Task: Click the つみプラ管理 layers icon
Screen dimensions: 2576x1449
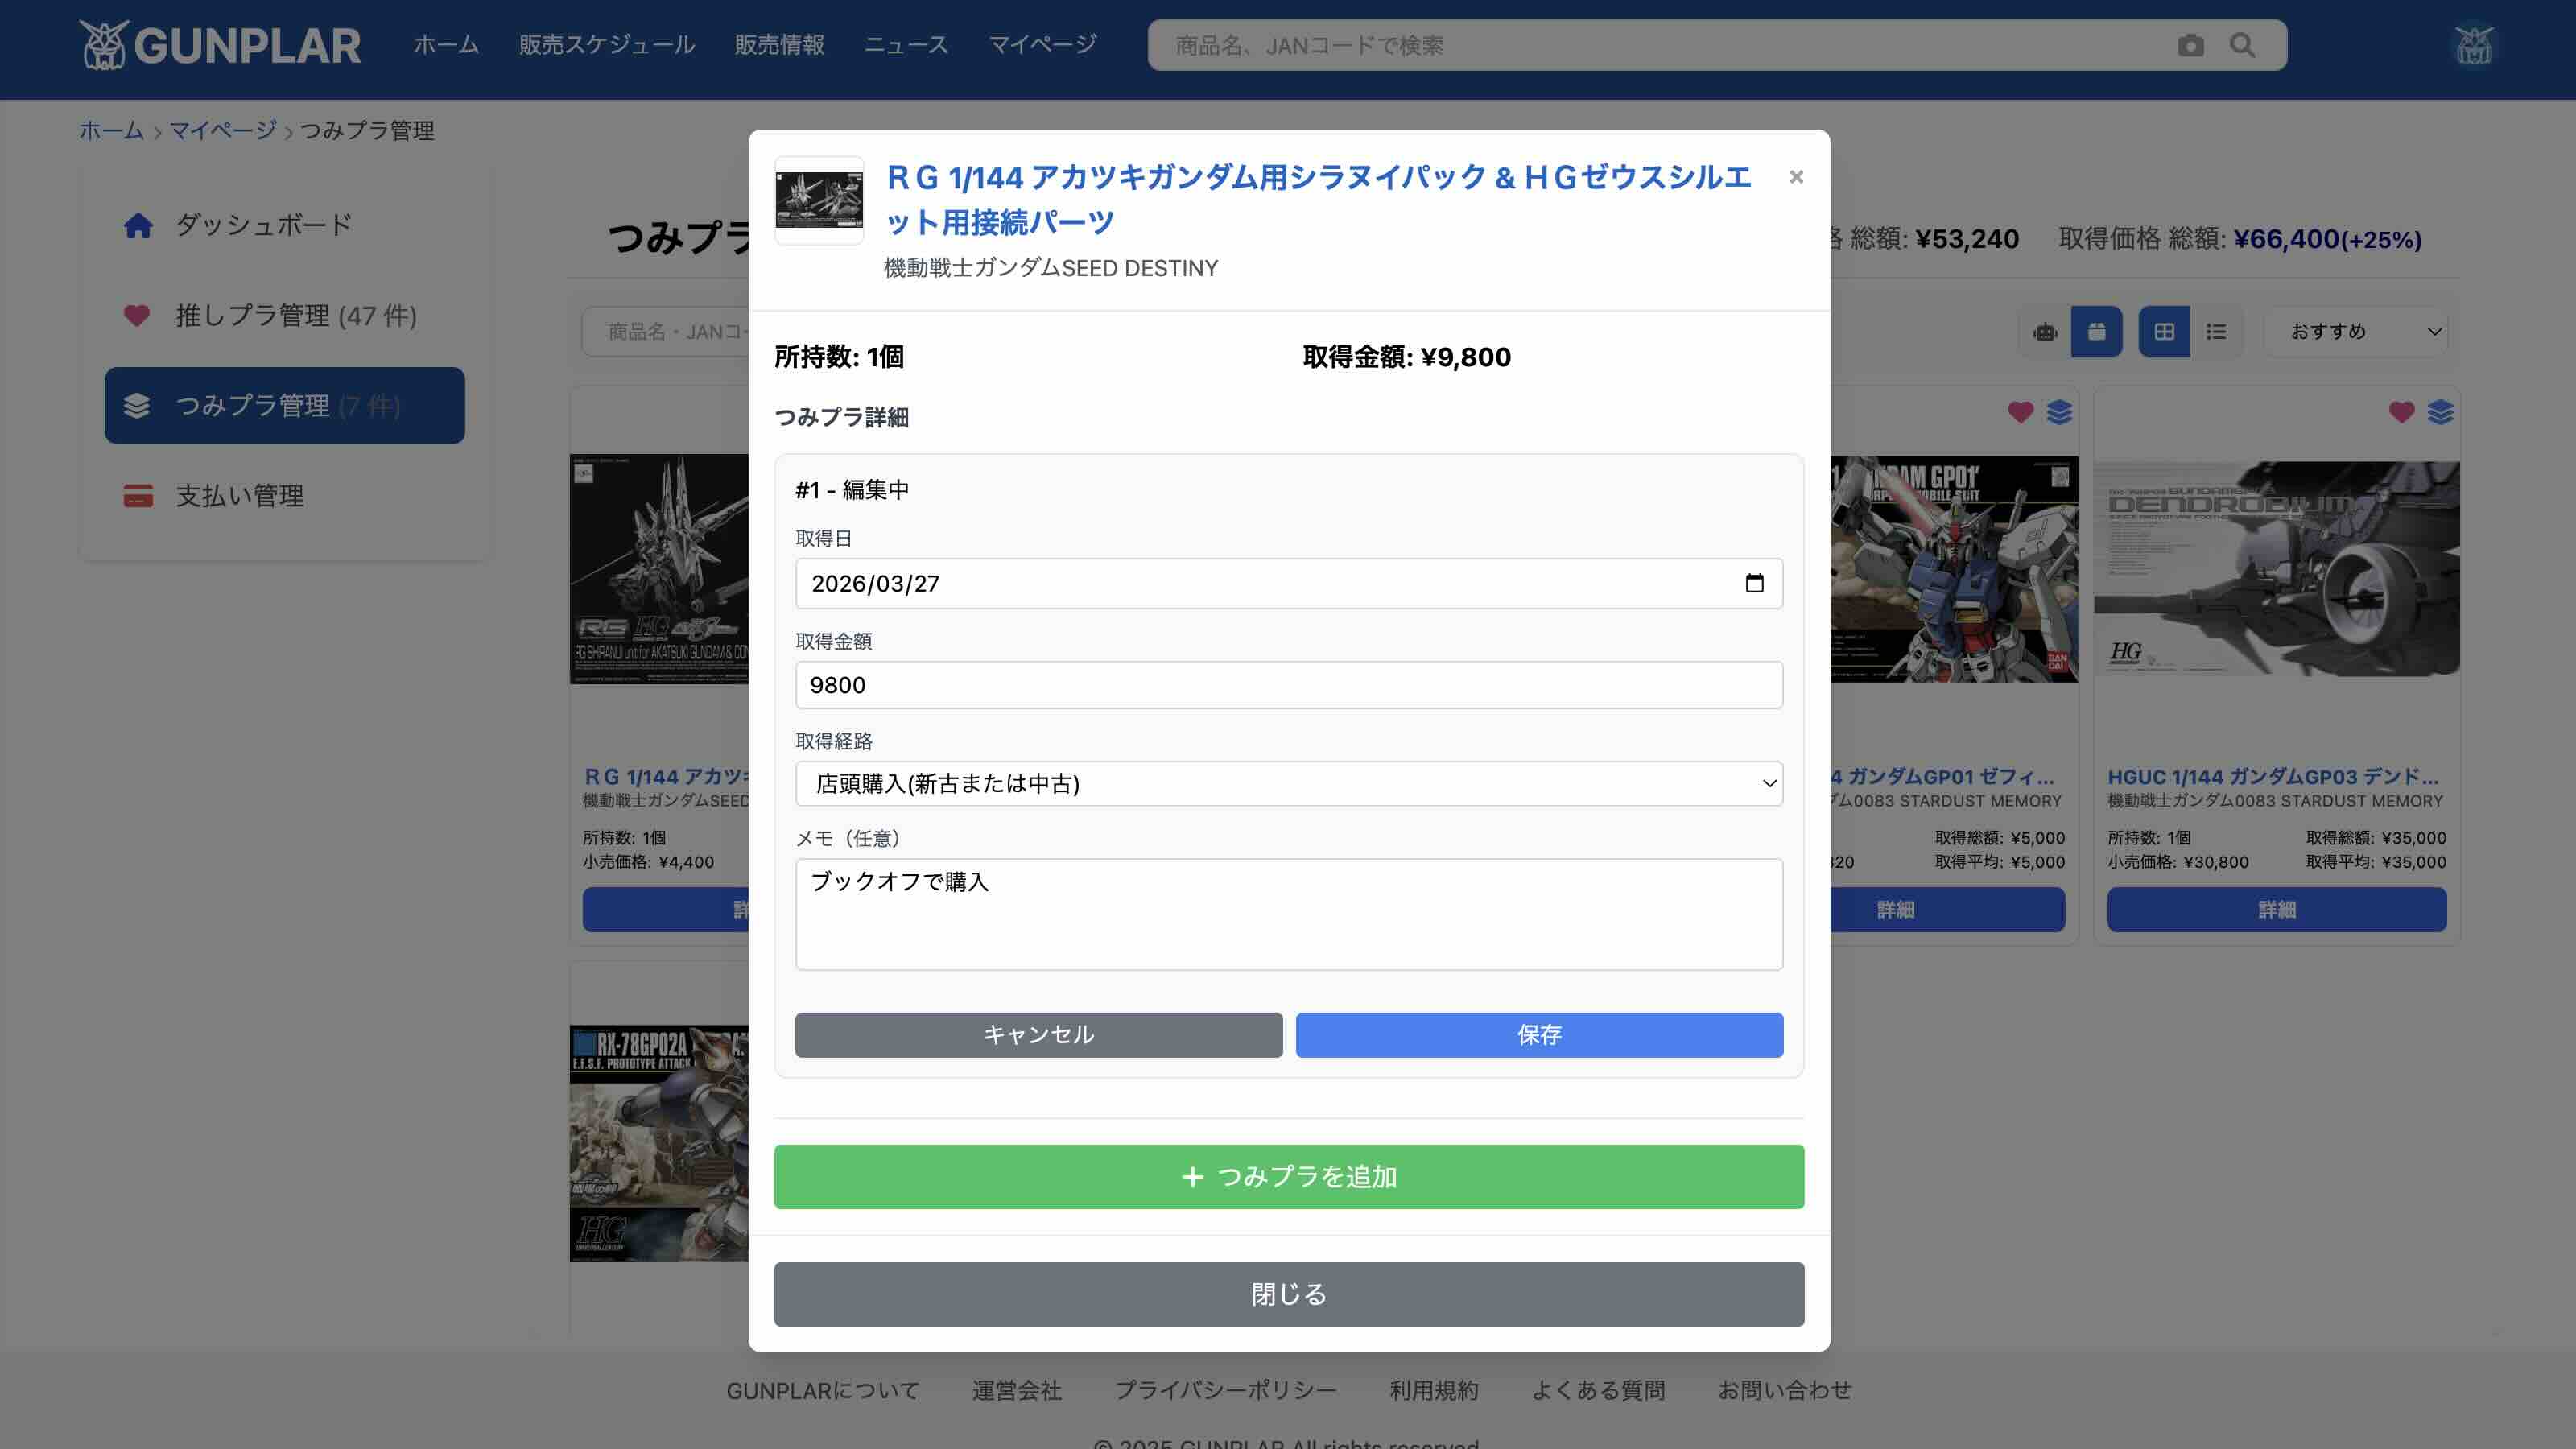Action: coord(137,406)
